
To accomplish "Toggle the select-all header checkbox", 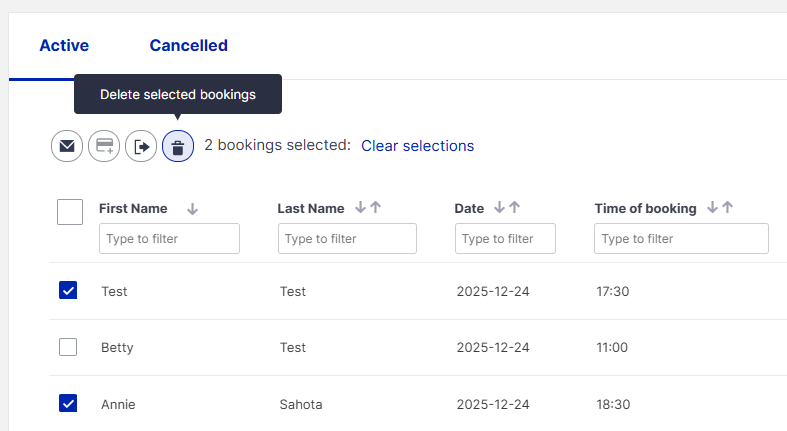I will pyautogui.click(x=70, y=211).
